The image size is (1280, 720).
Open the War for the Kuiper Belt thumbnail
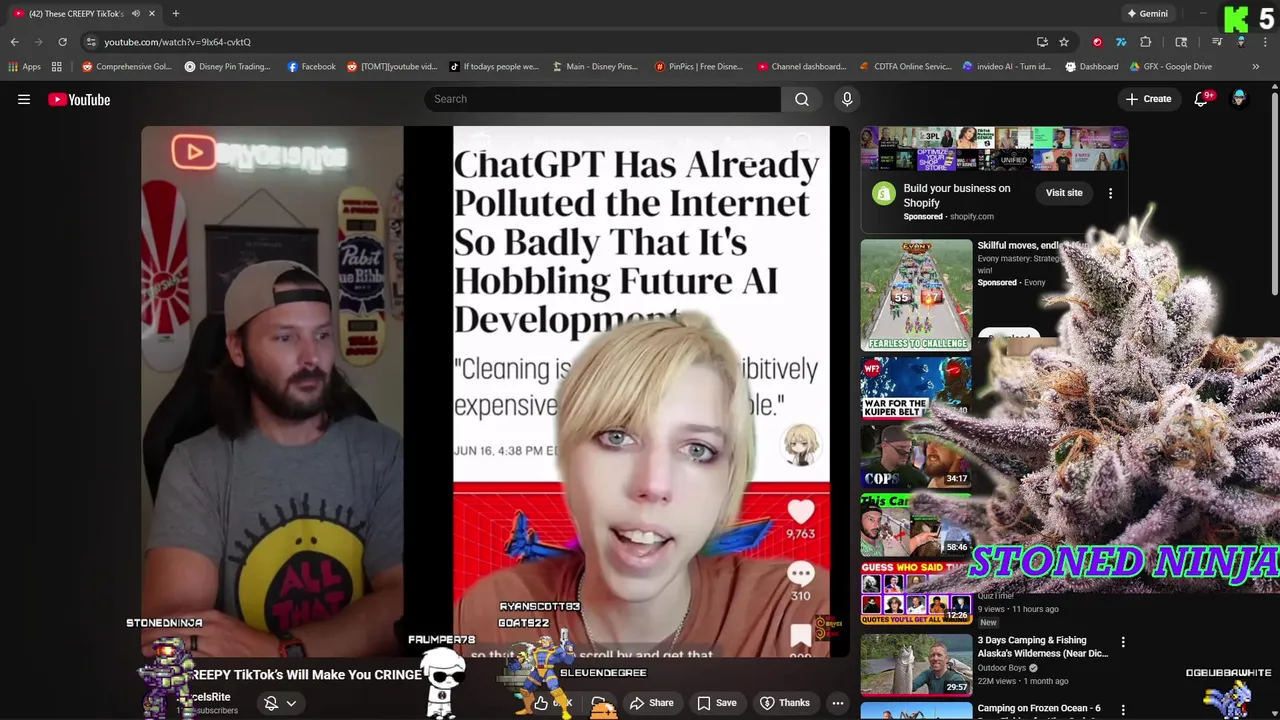[x=916, y=388]
